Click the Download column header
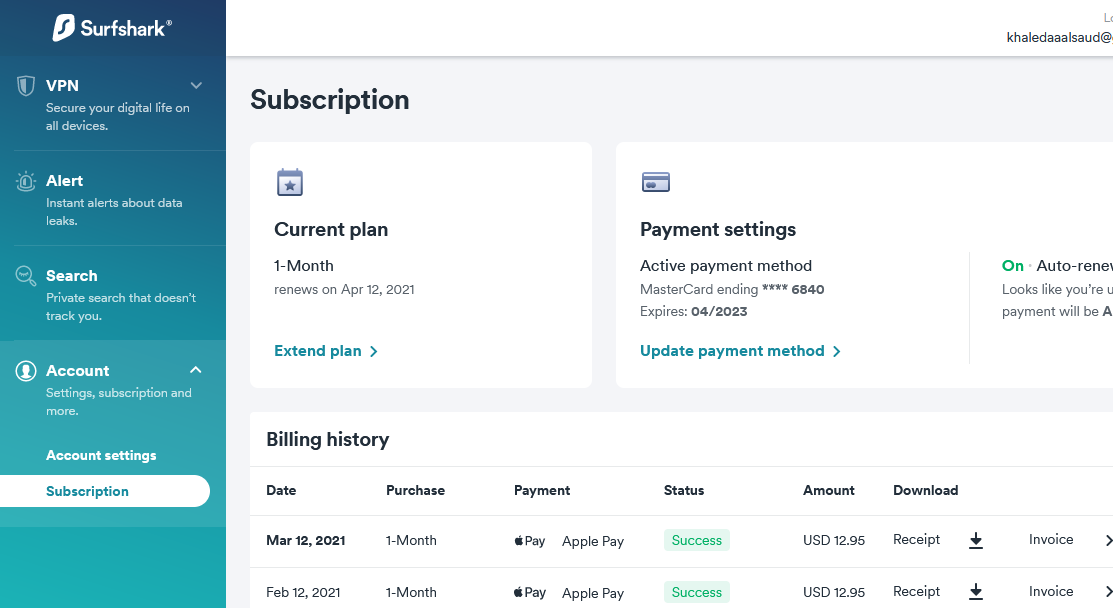 pos(926,490)
